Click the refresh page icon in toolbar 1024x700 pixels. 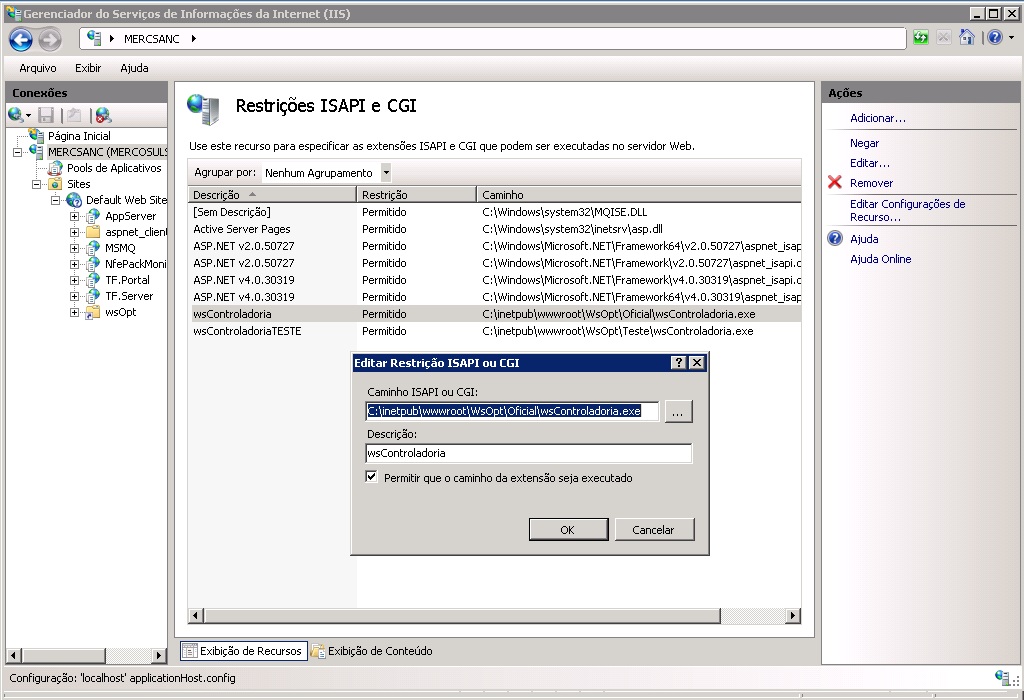click(x=920, y=38)
